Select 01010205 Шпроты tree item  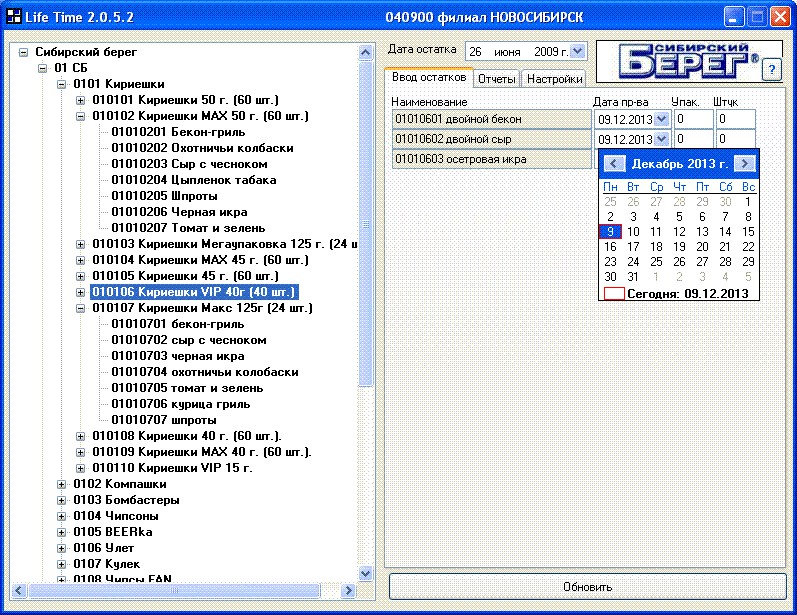coord(164,196)
